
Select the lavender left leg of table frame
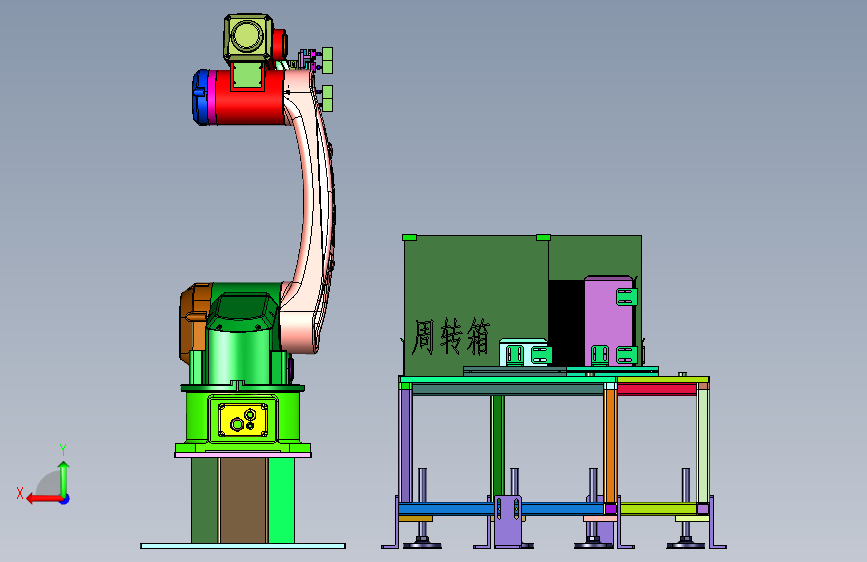tap(406, 446)
